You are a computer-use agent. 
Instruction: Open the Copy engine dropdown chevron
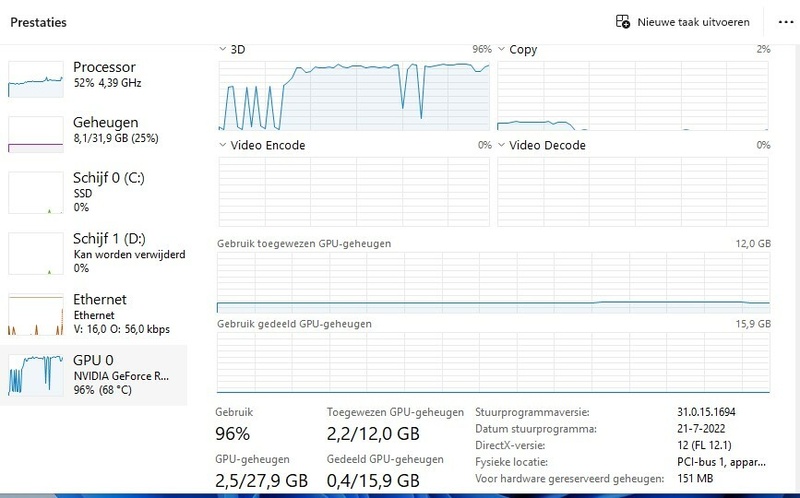(501, 49)
